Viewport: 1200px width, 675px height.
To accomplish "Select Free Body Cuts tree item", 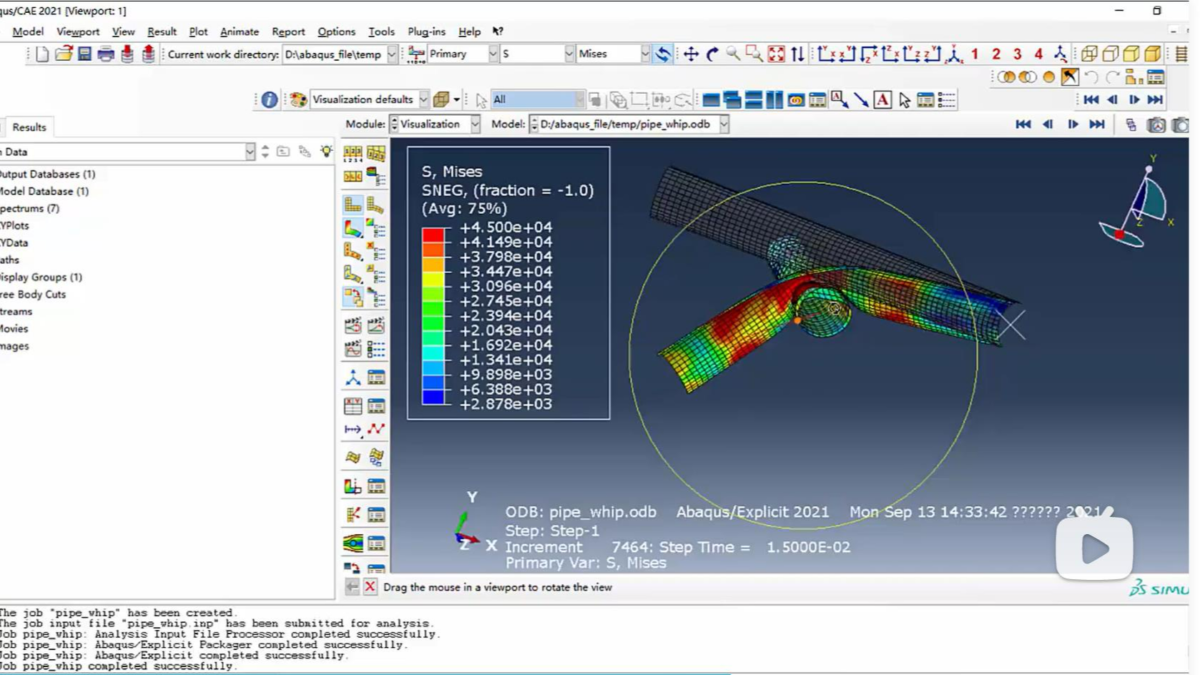I will [33, 294].
